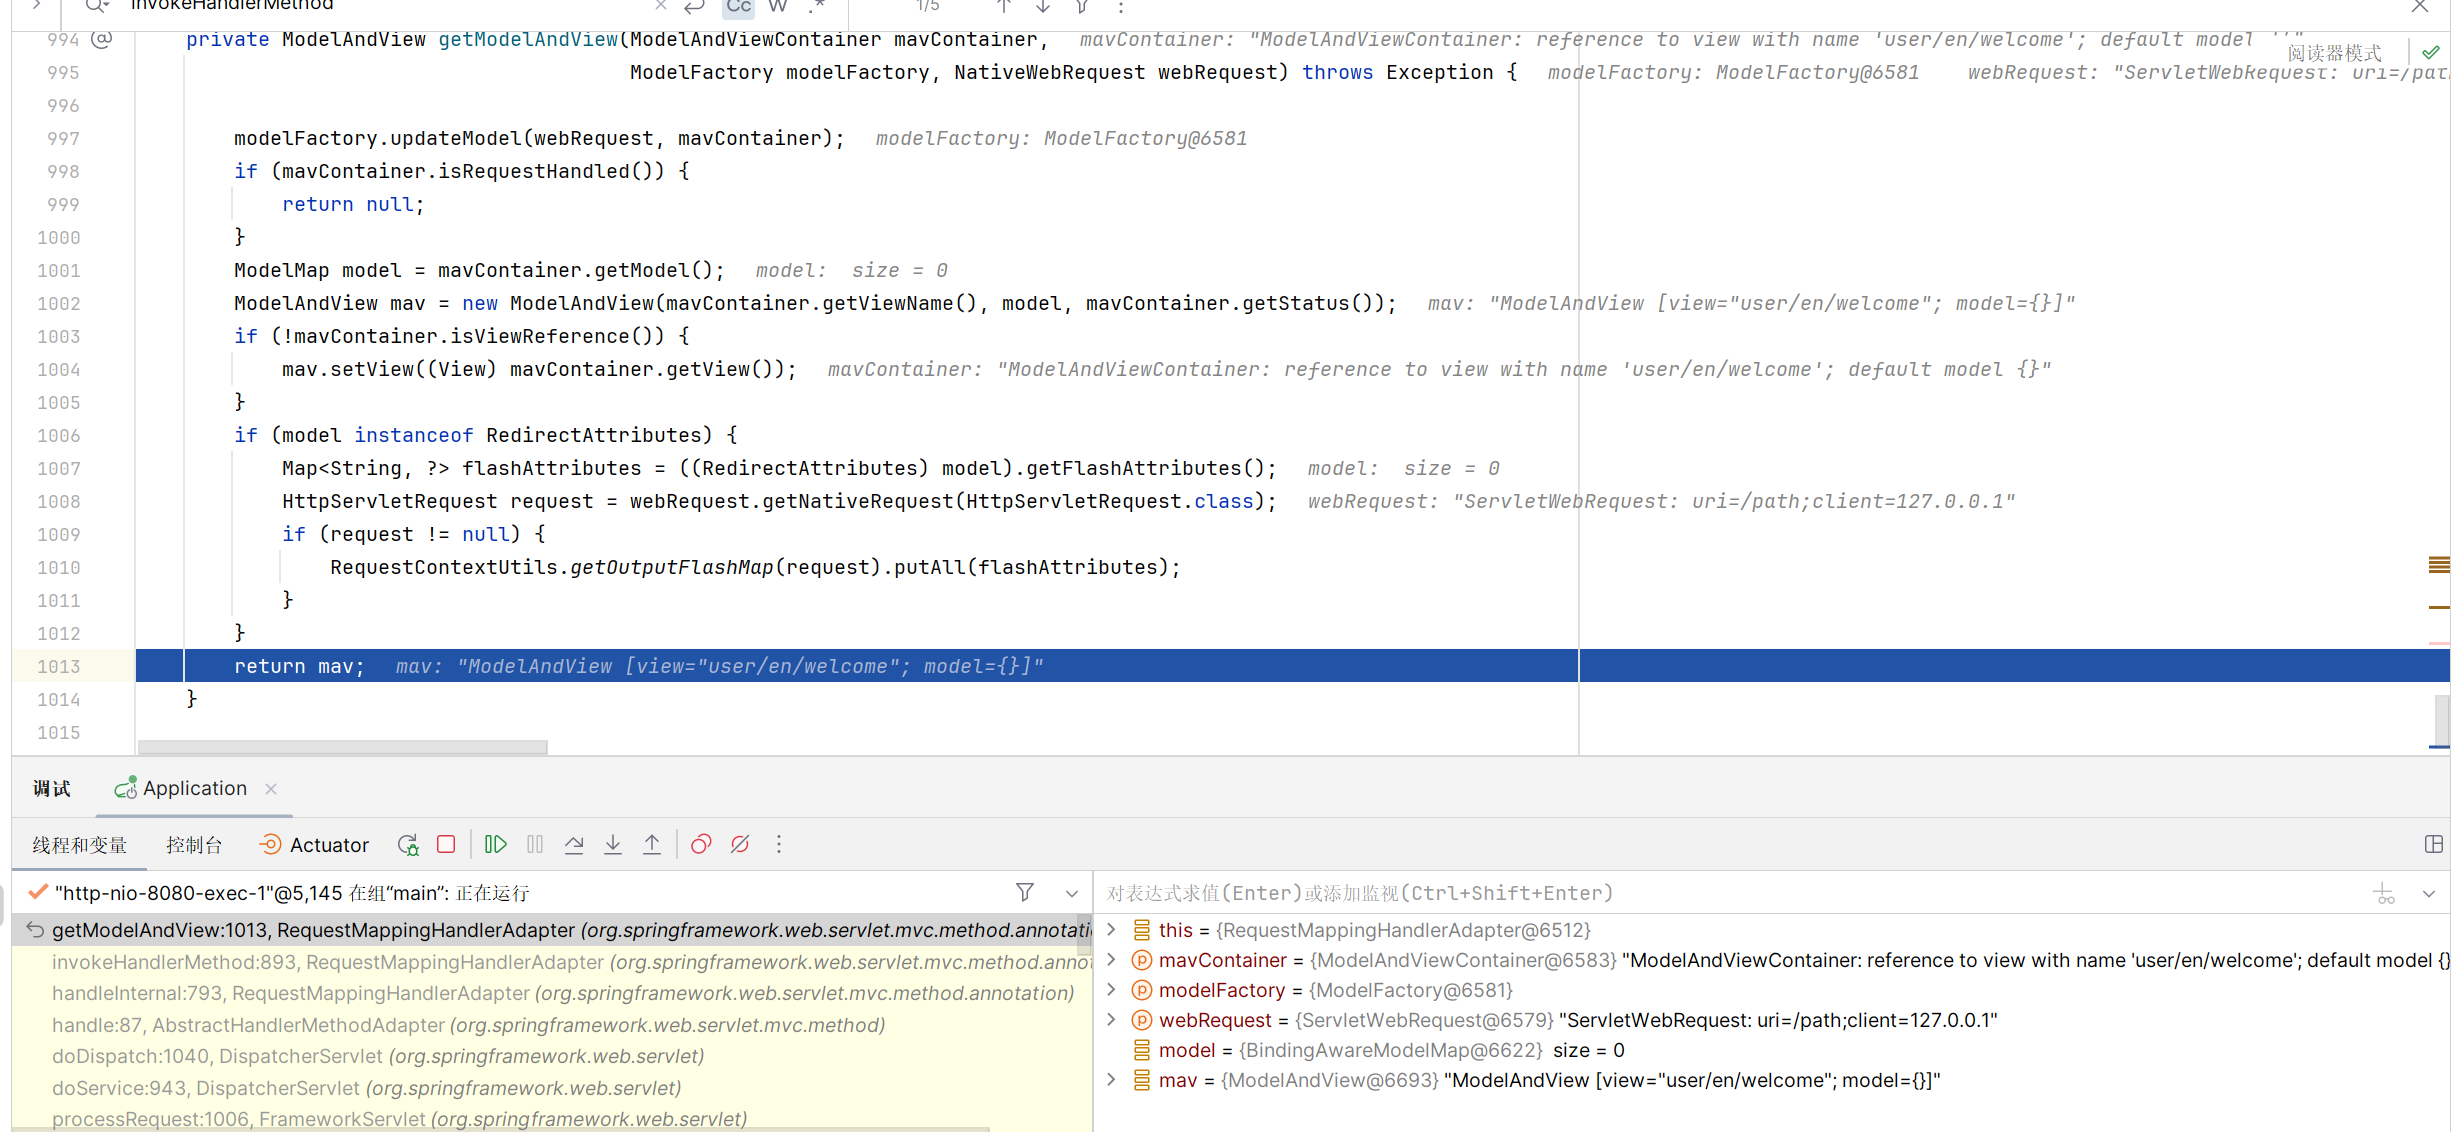Select frame getModelAndView:1013
Viewport: 2455px width, 1132px height.
tap(552, 930)
